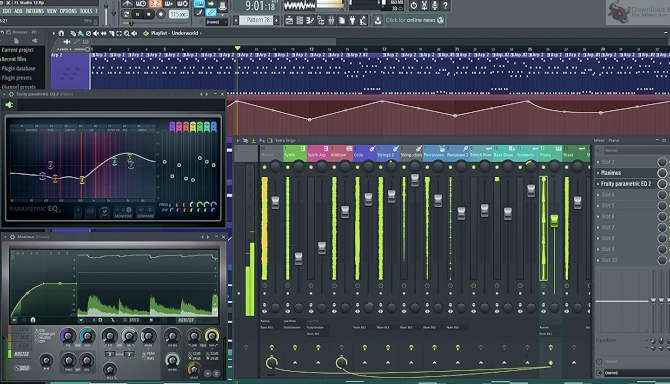Open the ADD menu

(x=18, y=11)
